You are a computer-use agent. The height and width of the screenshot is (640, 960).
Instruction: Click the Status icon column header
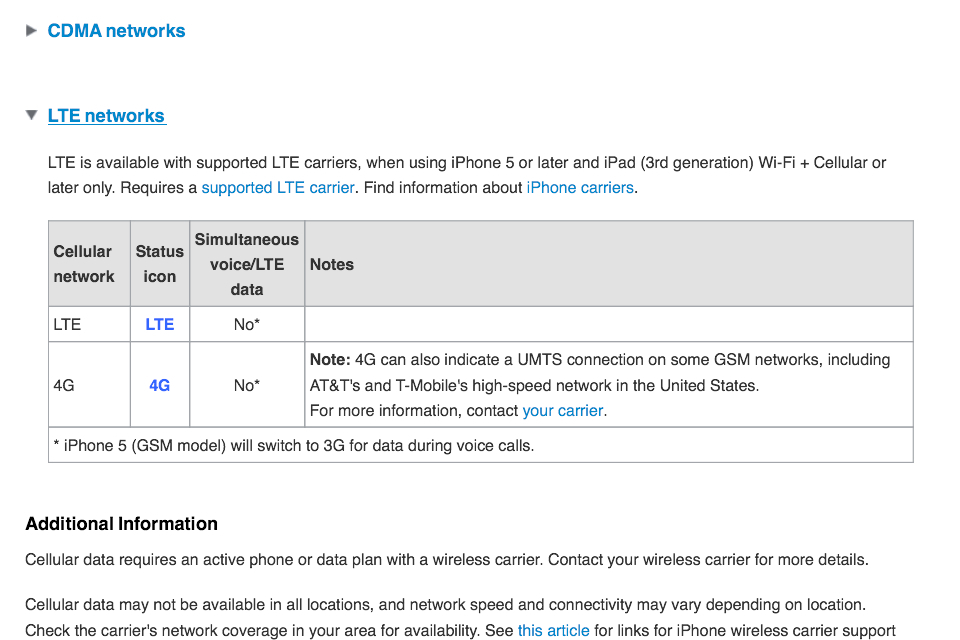pos(160,264)
